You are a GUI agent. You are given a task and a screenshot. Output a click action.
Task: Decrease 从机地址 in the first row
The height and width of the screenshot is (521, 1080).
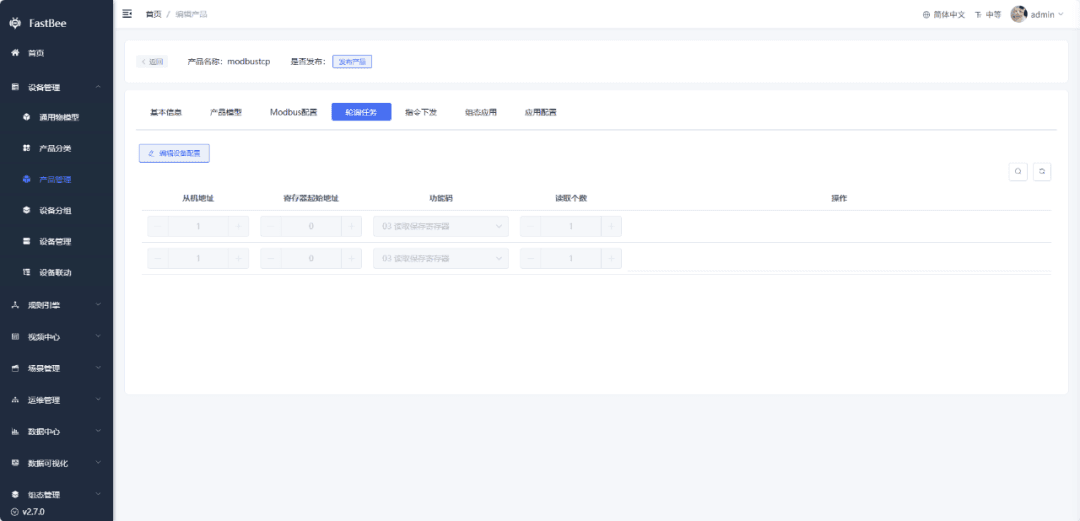158,226
